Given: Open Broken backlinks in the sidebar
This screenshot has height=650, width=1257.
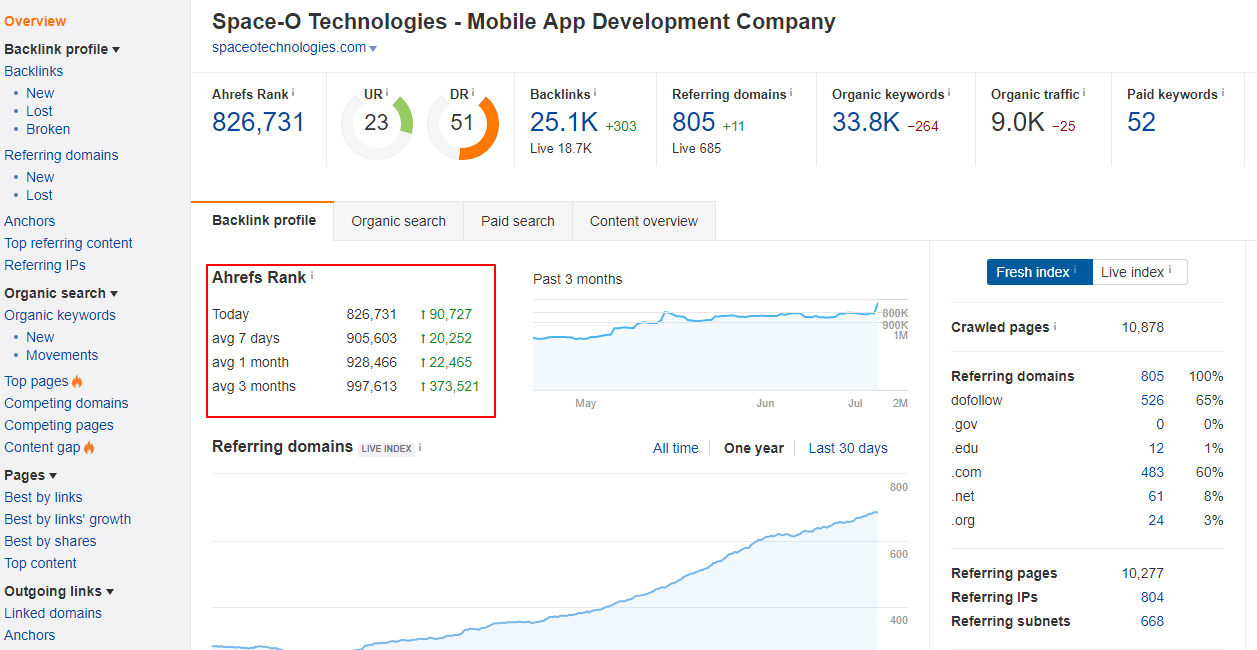Looking at the screenshot, I should [x=48, y=129].
